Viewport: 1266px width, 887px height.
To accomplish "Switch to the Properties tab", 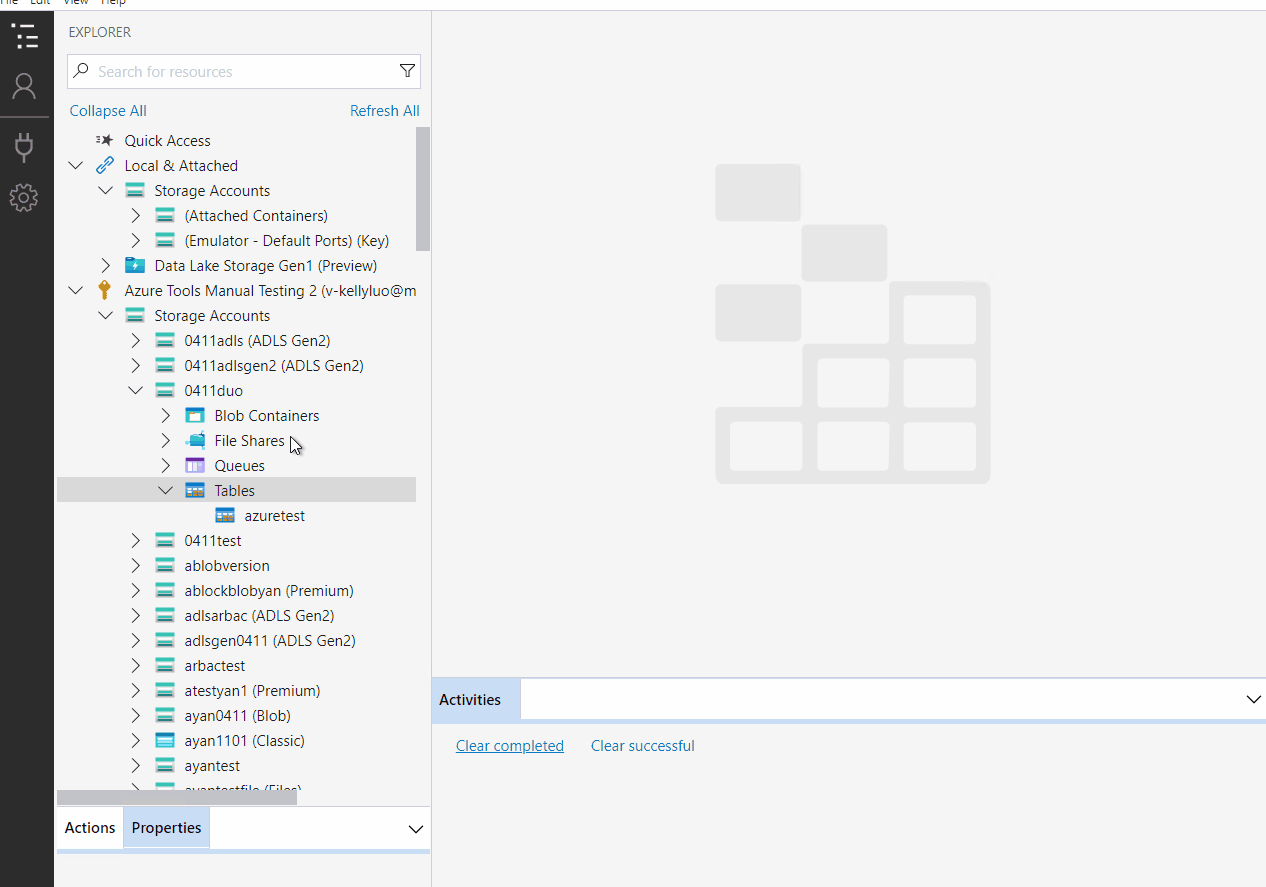I will (166, 828).
